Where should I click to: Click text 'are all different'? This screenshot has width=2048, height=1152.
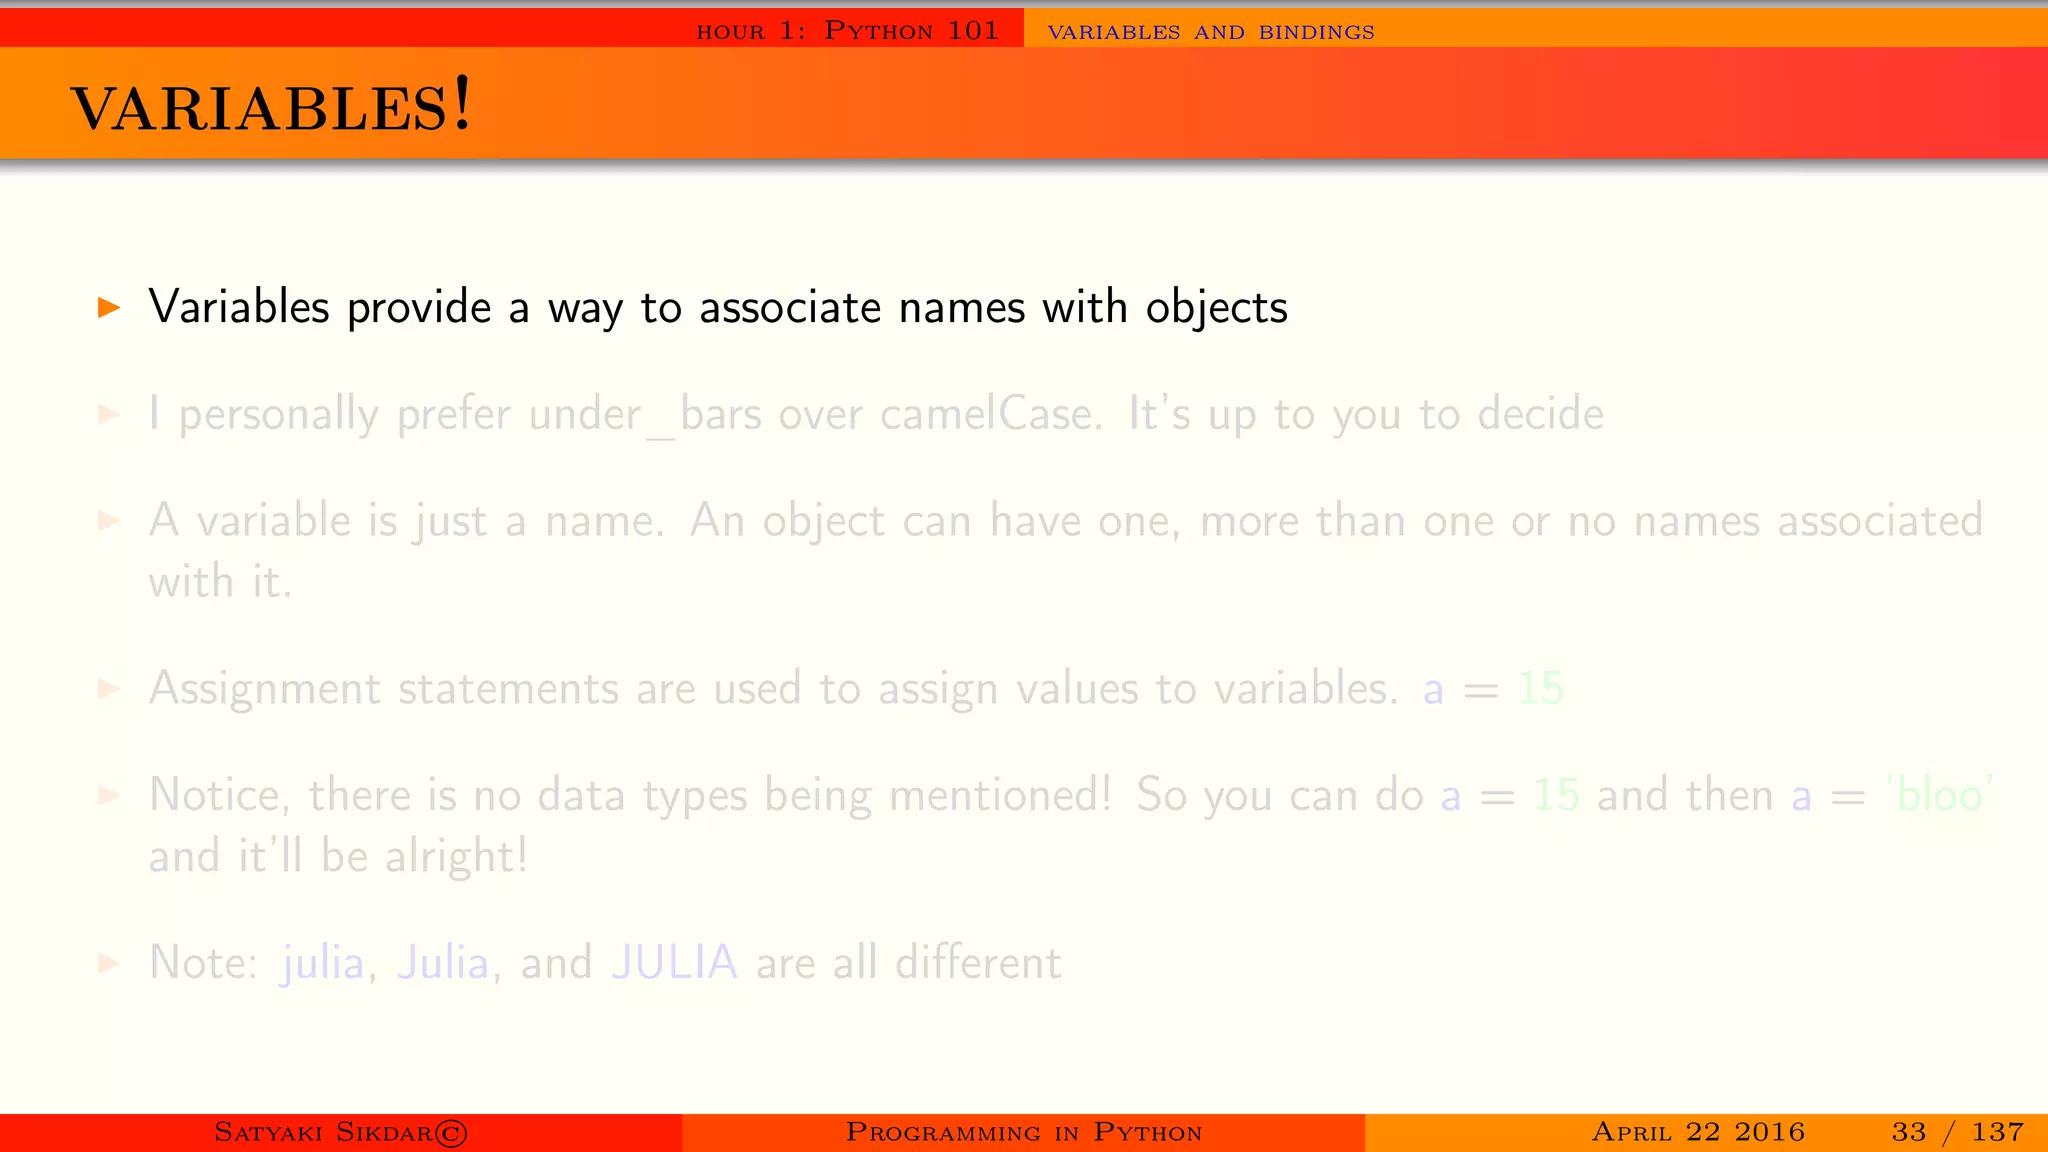point(908,963)
